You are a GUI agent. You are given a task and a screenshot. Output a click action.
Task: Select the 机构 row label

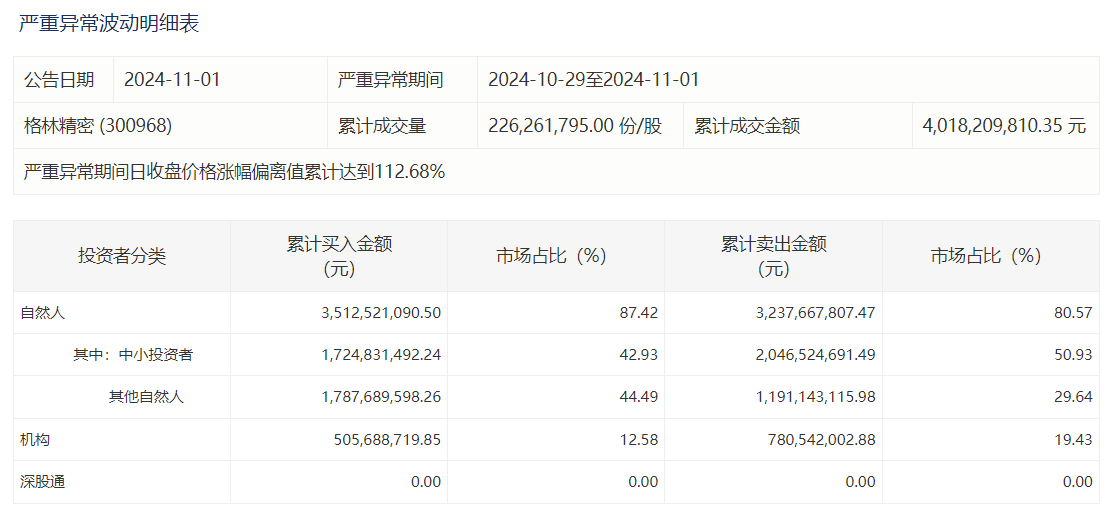pyautogui.click(x=35, y=439)
